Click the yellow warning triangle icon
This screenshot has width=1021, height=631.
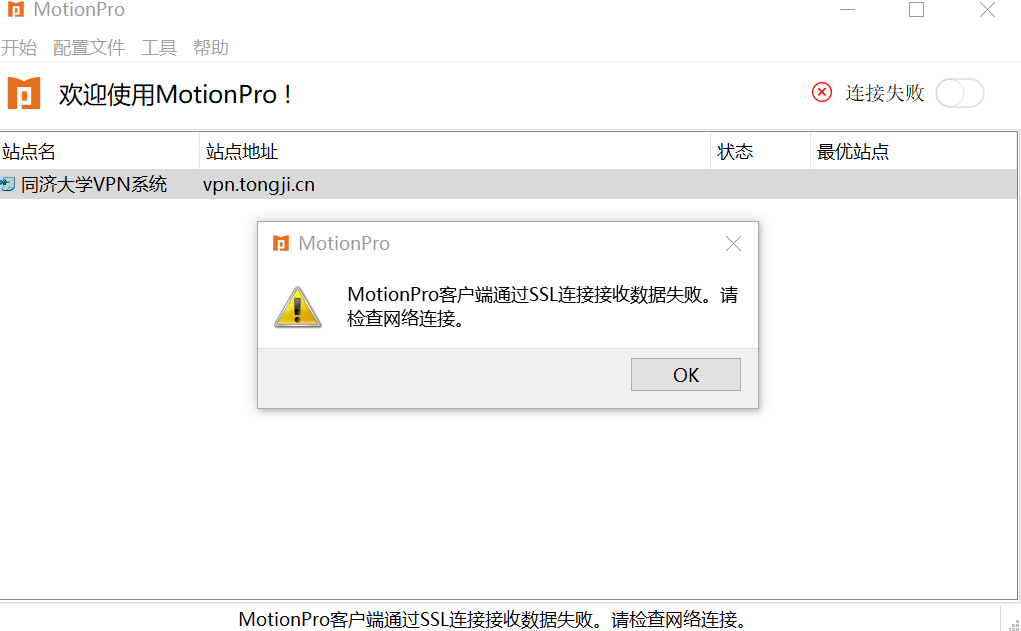click(298, 307)
